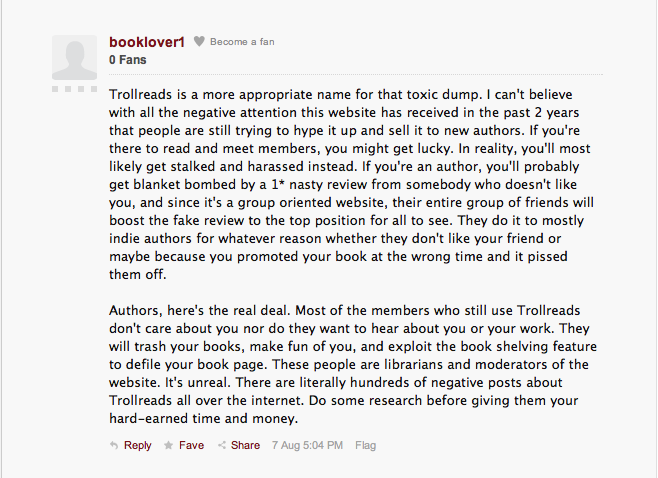The image size is (658, 478).
Task: Select the second gray square under the avatar
Action: pyautogui.click(x=68, y=89)
